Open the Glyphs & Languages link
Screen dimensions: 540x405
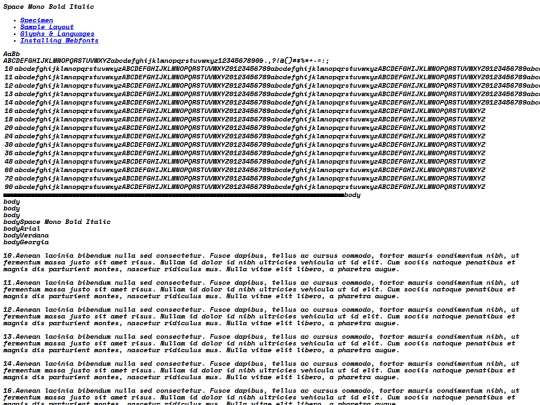pos(57,34)
